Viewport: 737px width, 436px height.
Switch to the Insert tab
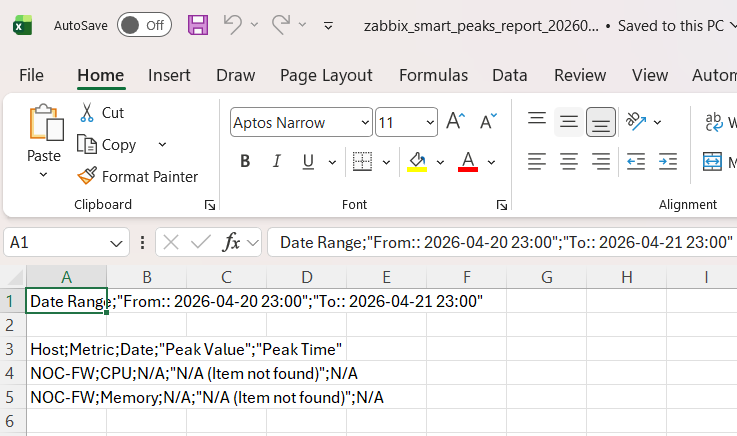tap(169, 75)
